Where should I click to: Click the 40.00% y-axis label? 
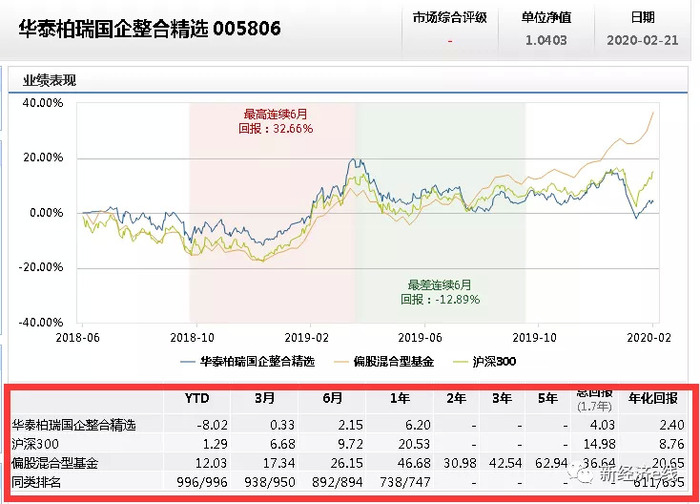[x=43, y=103]
